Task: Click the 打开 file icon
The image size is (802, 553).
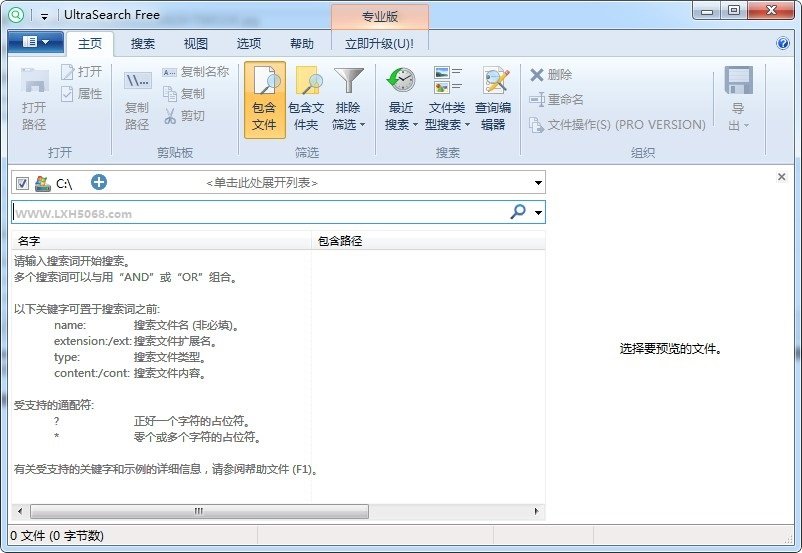Action: point(67,72)
